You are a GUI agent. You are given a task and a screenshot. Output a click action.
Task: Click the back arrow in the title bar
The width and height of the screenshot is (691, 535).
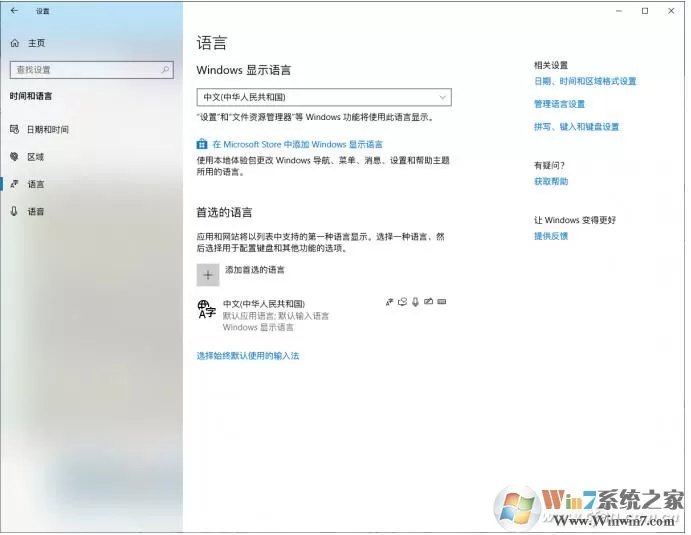pyautogui.click(x=15, y=11)
